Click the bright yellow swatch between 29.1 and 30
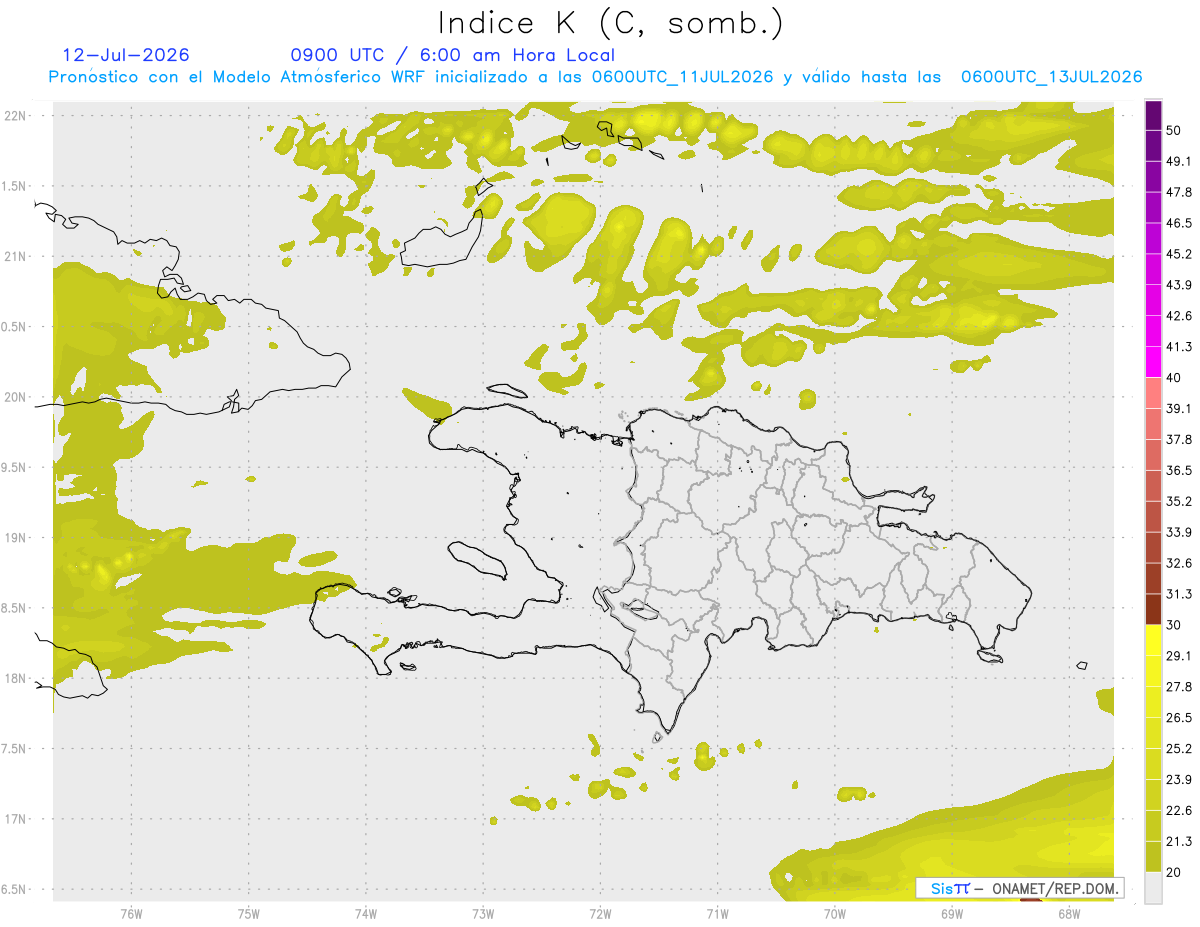This screenshot has height=927, width=1200. [1153, 641]
